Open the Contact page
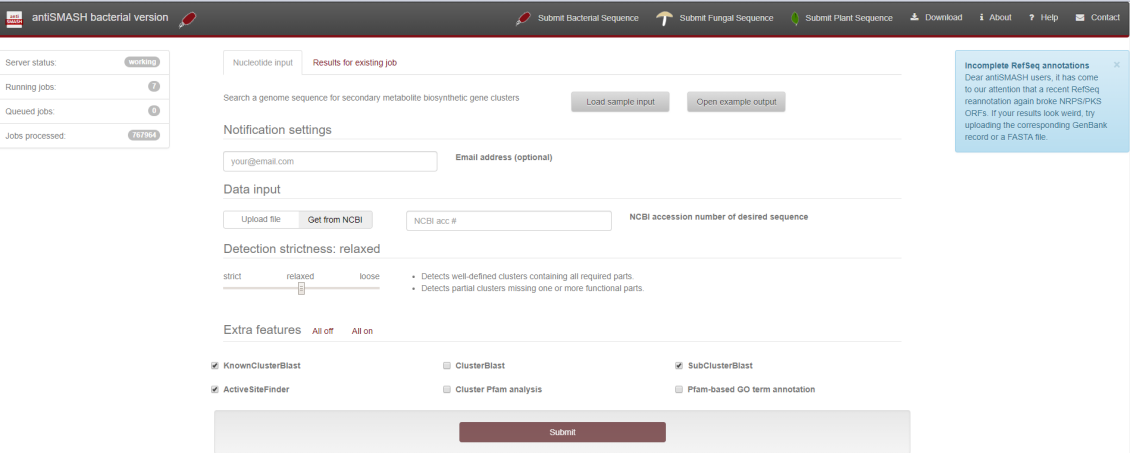Screen dimensions: 1130x453 click(1105, 17)
